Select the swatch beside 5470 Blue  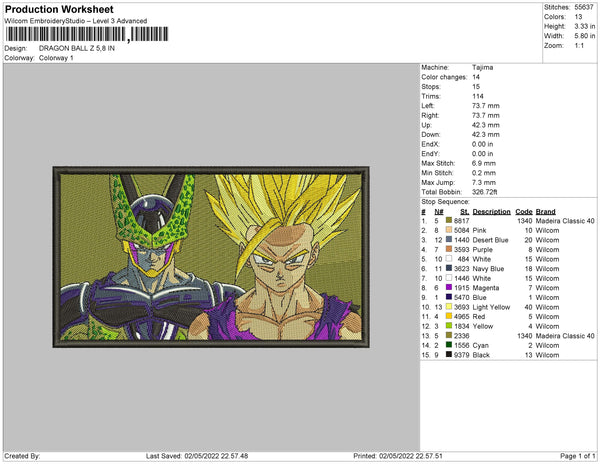click(x=449, y=297)
